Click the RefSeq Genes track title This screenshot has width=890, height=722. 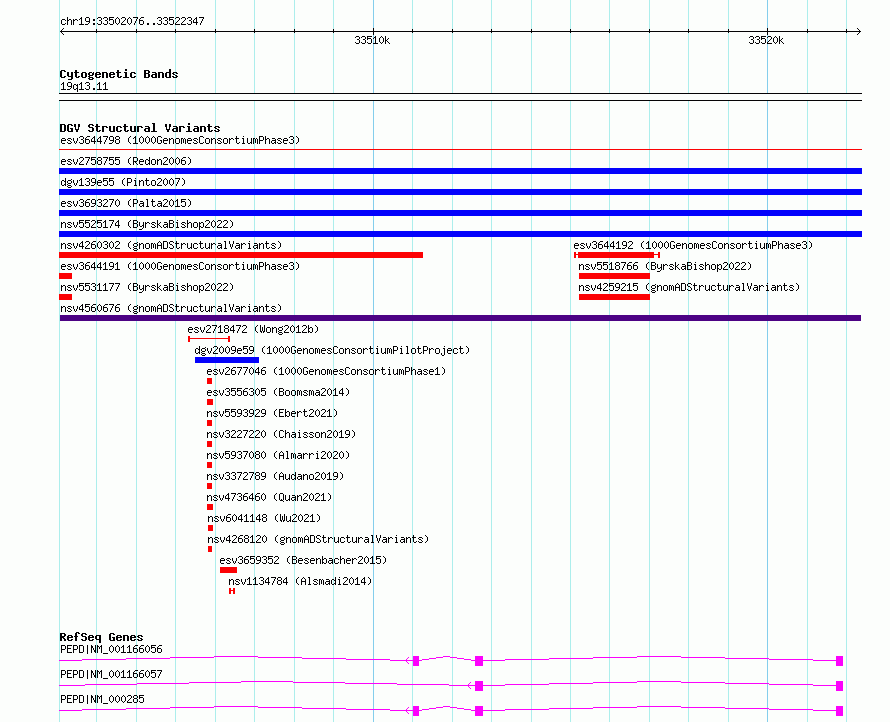pos(102,637)
